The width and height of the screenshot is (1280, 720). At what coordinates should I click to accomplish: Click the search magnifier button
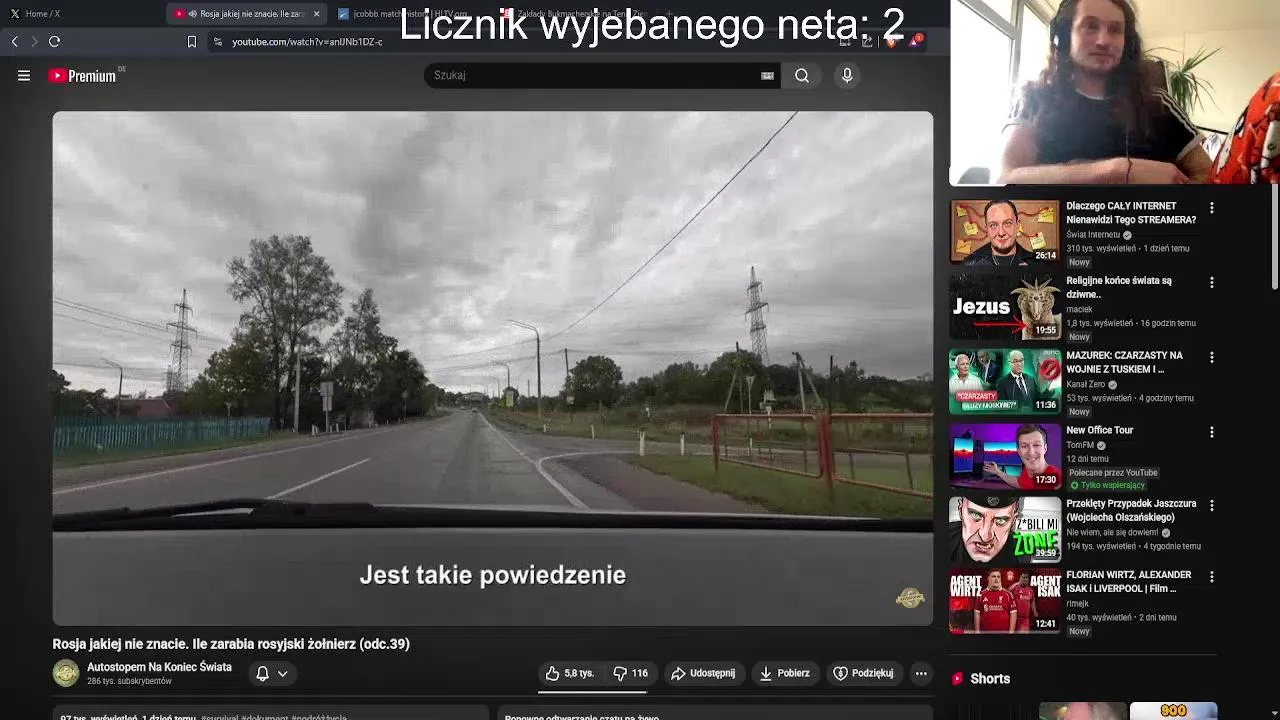pos(802,75)
